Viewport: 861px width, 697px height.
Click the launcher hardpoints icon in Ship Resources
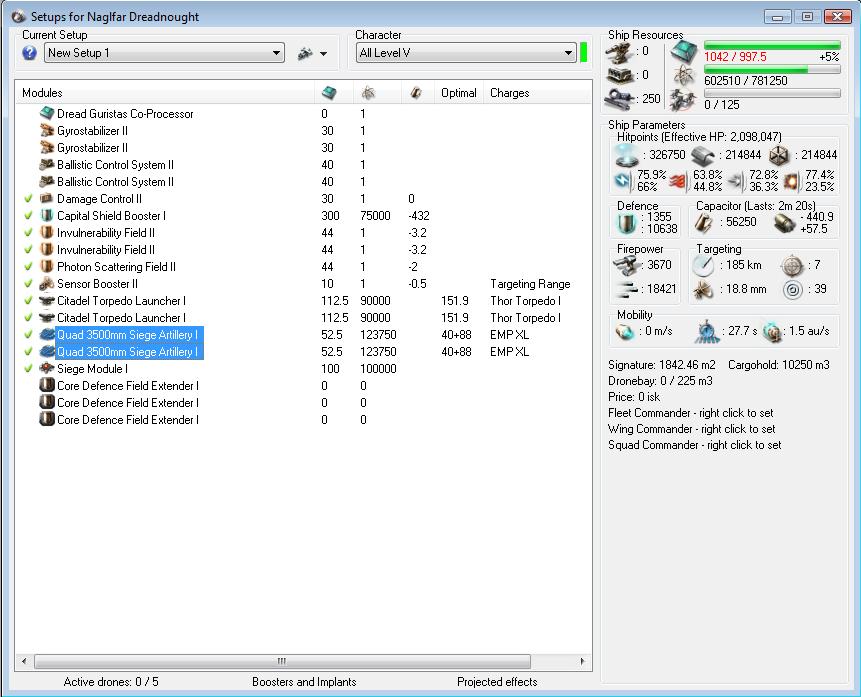[620, 75]
